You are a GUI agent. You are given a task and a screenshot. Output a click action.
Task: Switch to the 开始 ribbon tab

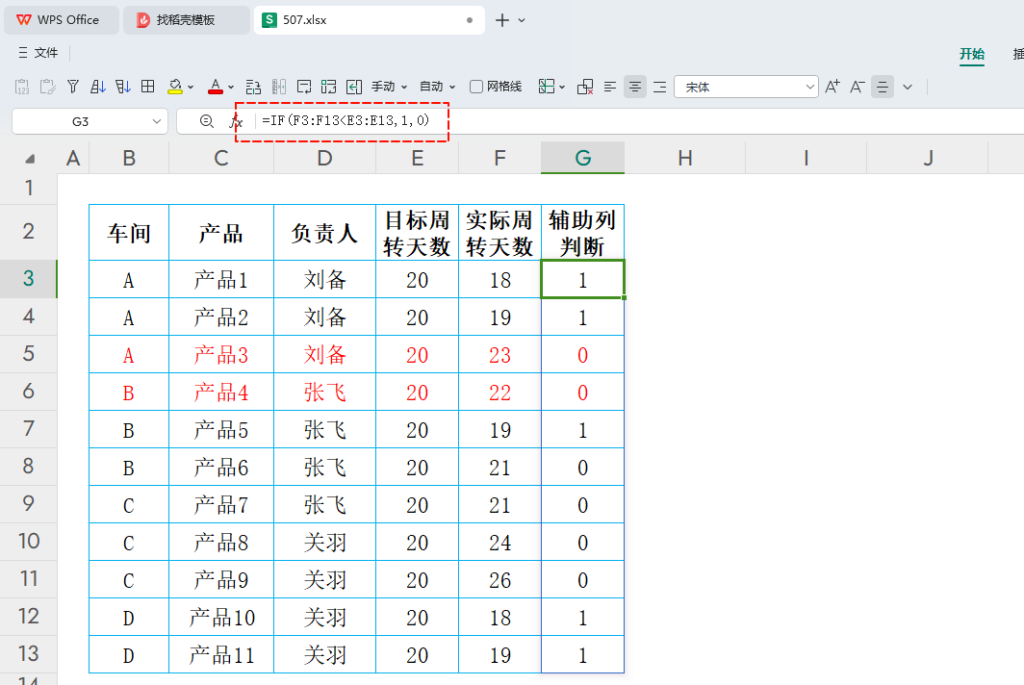pyautogui.click(x=972, y=54)
